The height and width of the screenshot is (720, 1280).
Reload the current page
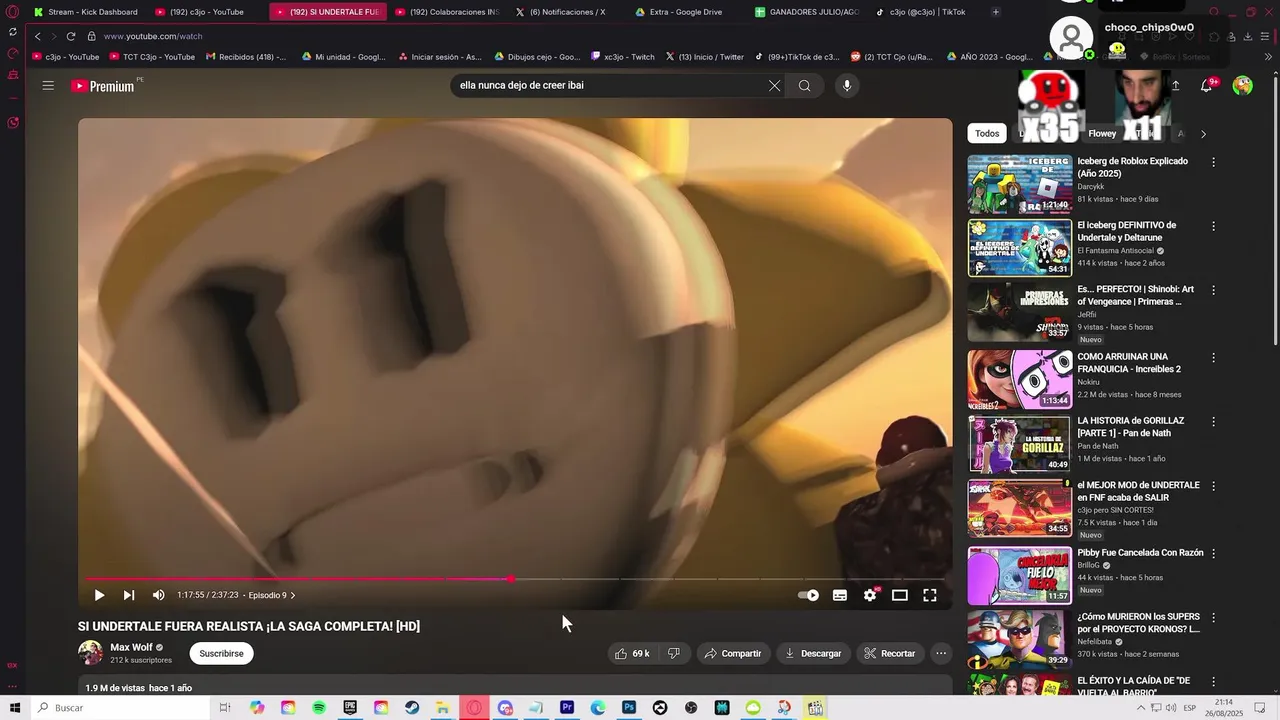point(71,36)
